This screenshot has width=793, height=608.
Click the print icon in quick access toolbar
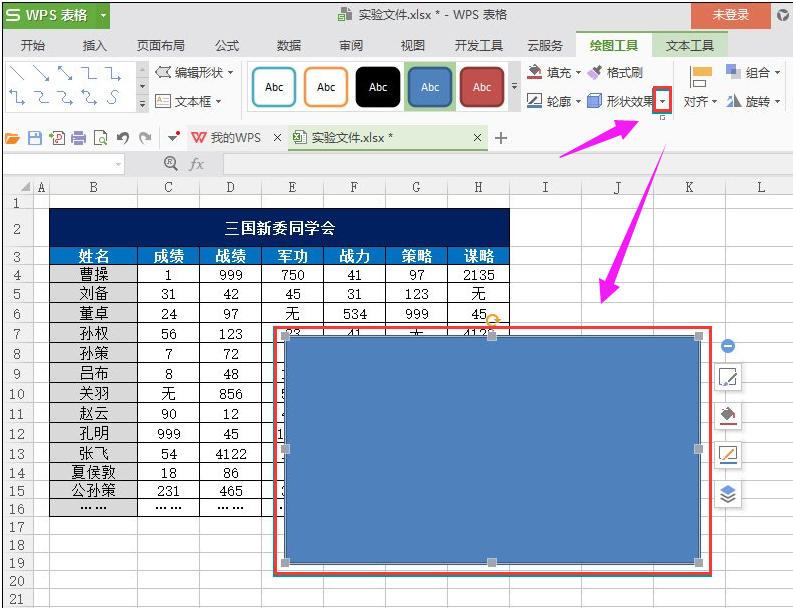[78, 138]
